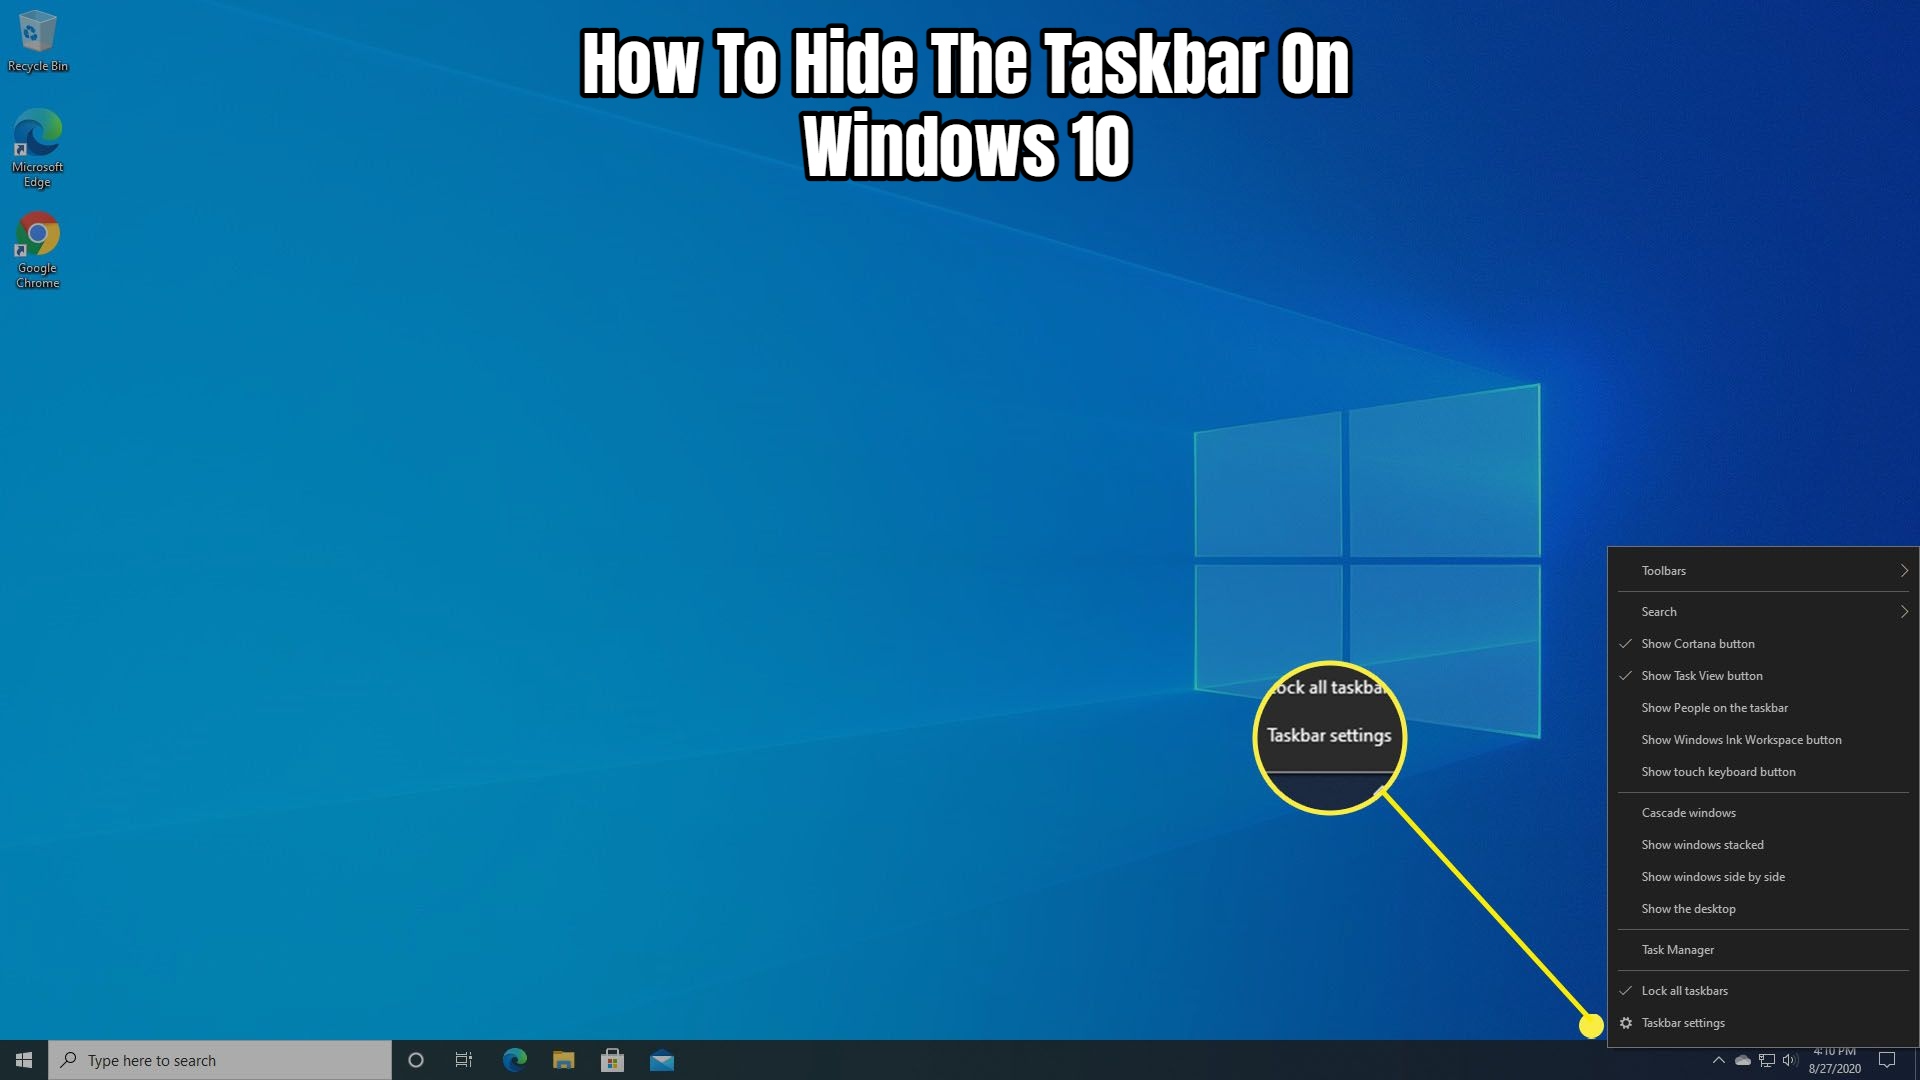
Task: Click the Taskbar settings option
Action: pyautogui.click(x=1683, y=1022)
